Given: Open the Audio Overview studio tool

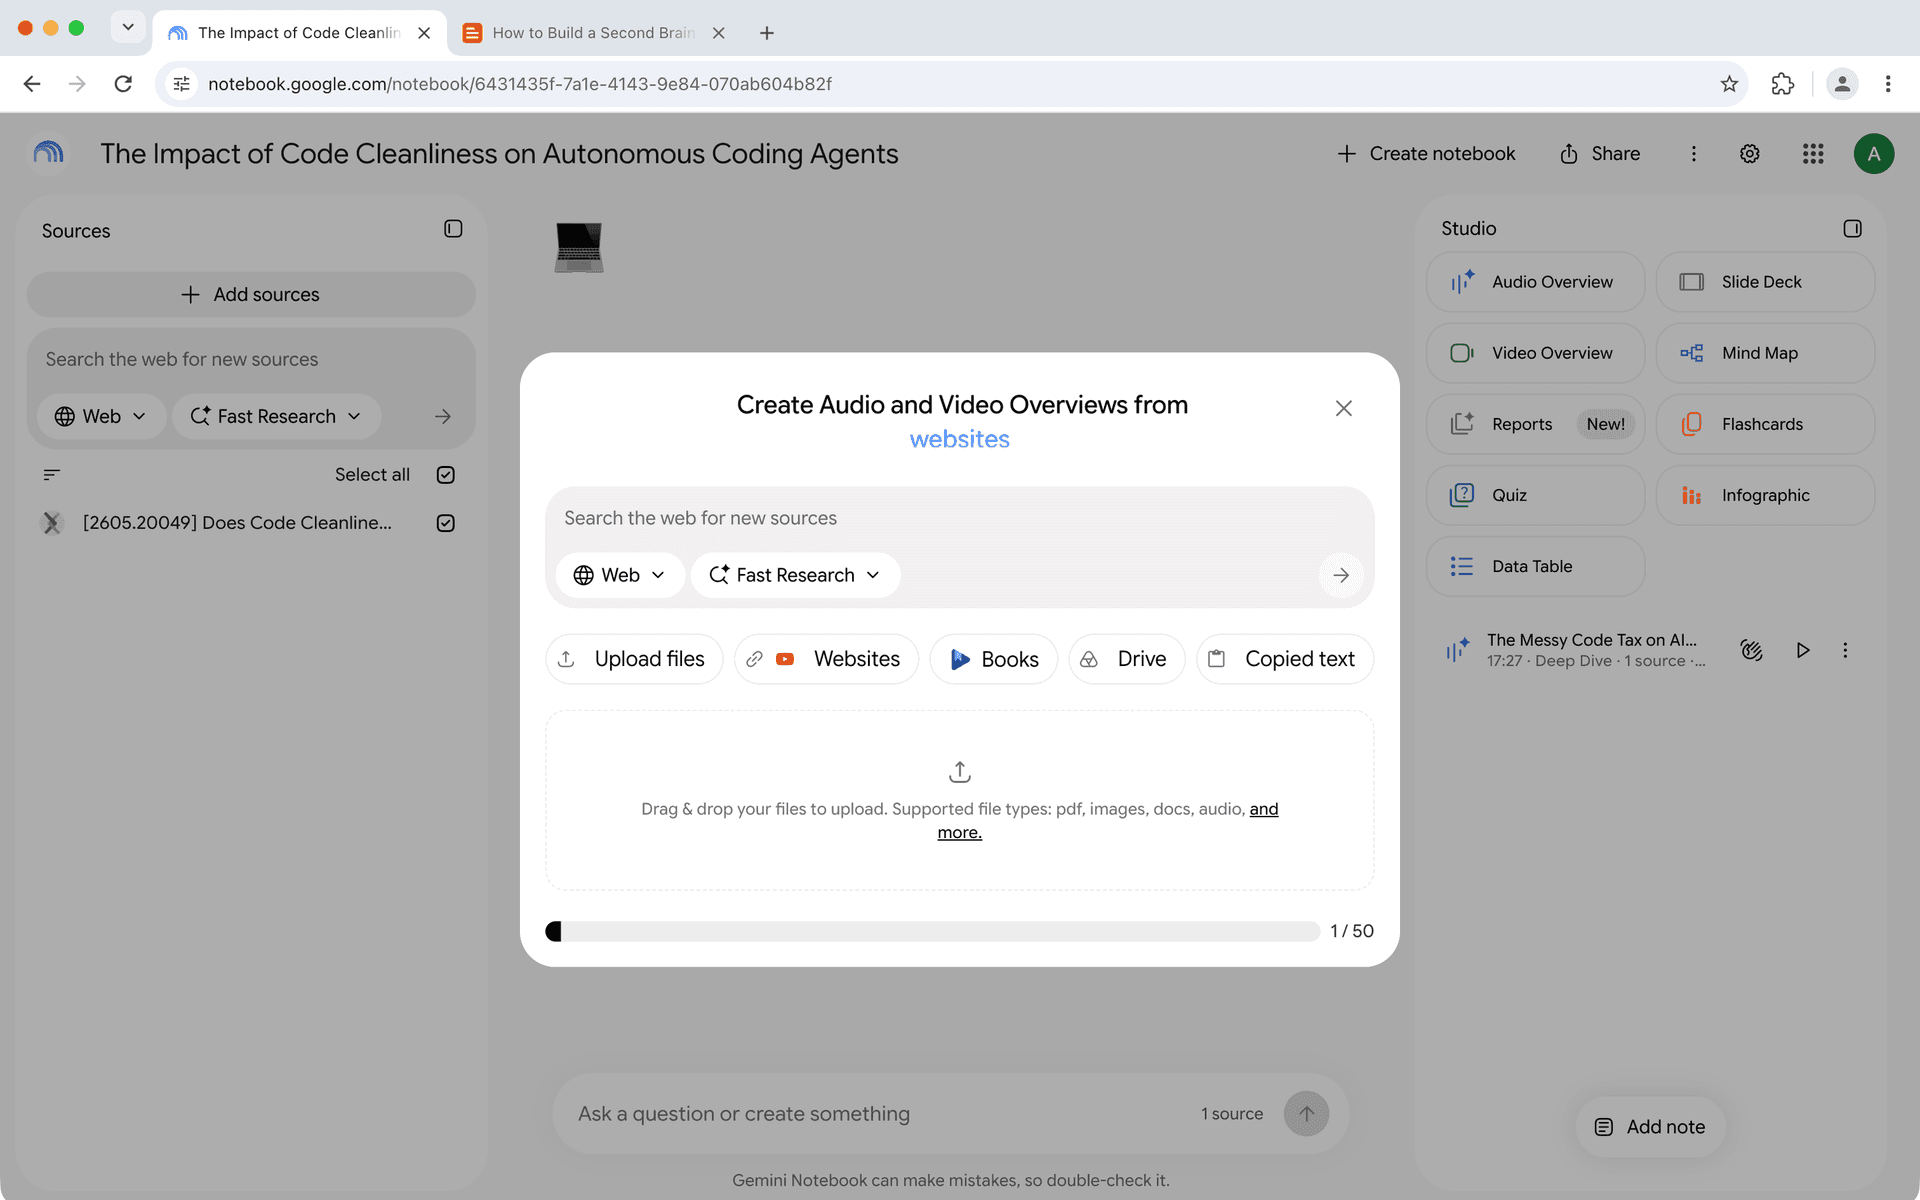Looking at the screenshot, I should coord(1535,282).
